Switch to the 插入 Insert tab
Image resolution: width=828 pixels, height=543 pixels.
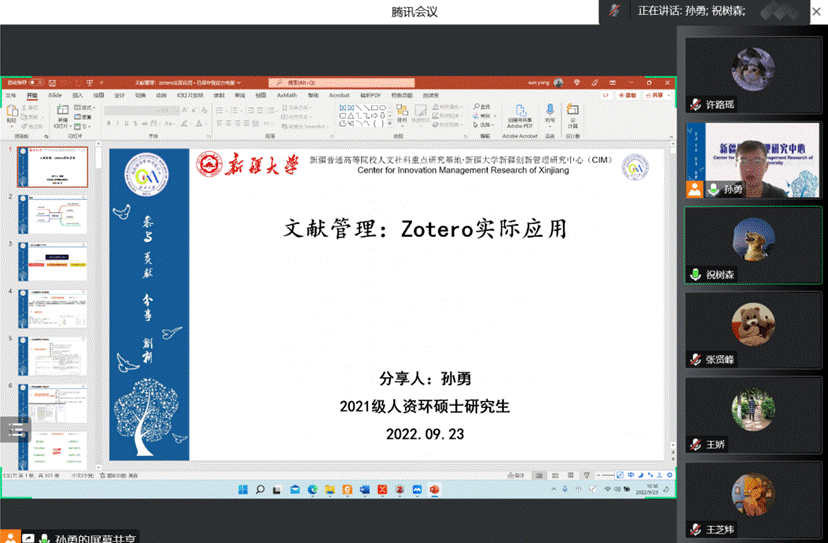[78, 96]
